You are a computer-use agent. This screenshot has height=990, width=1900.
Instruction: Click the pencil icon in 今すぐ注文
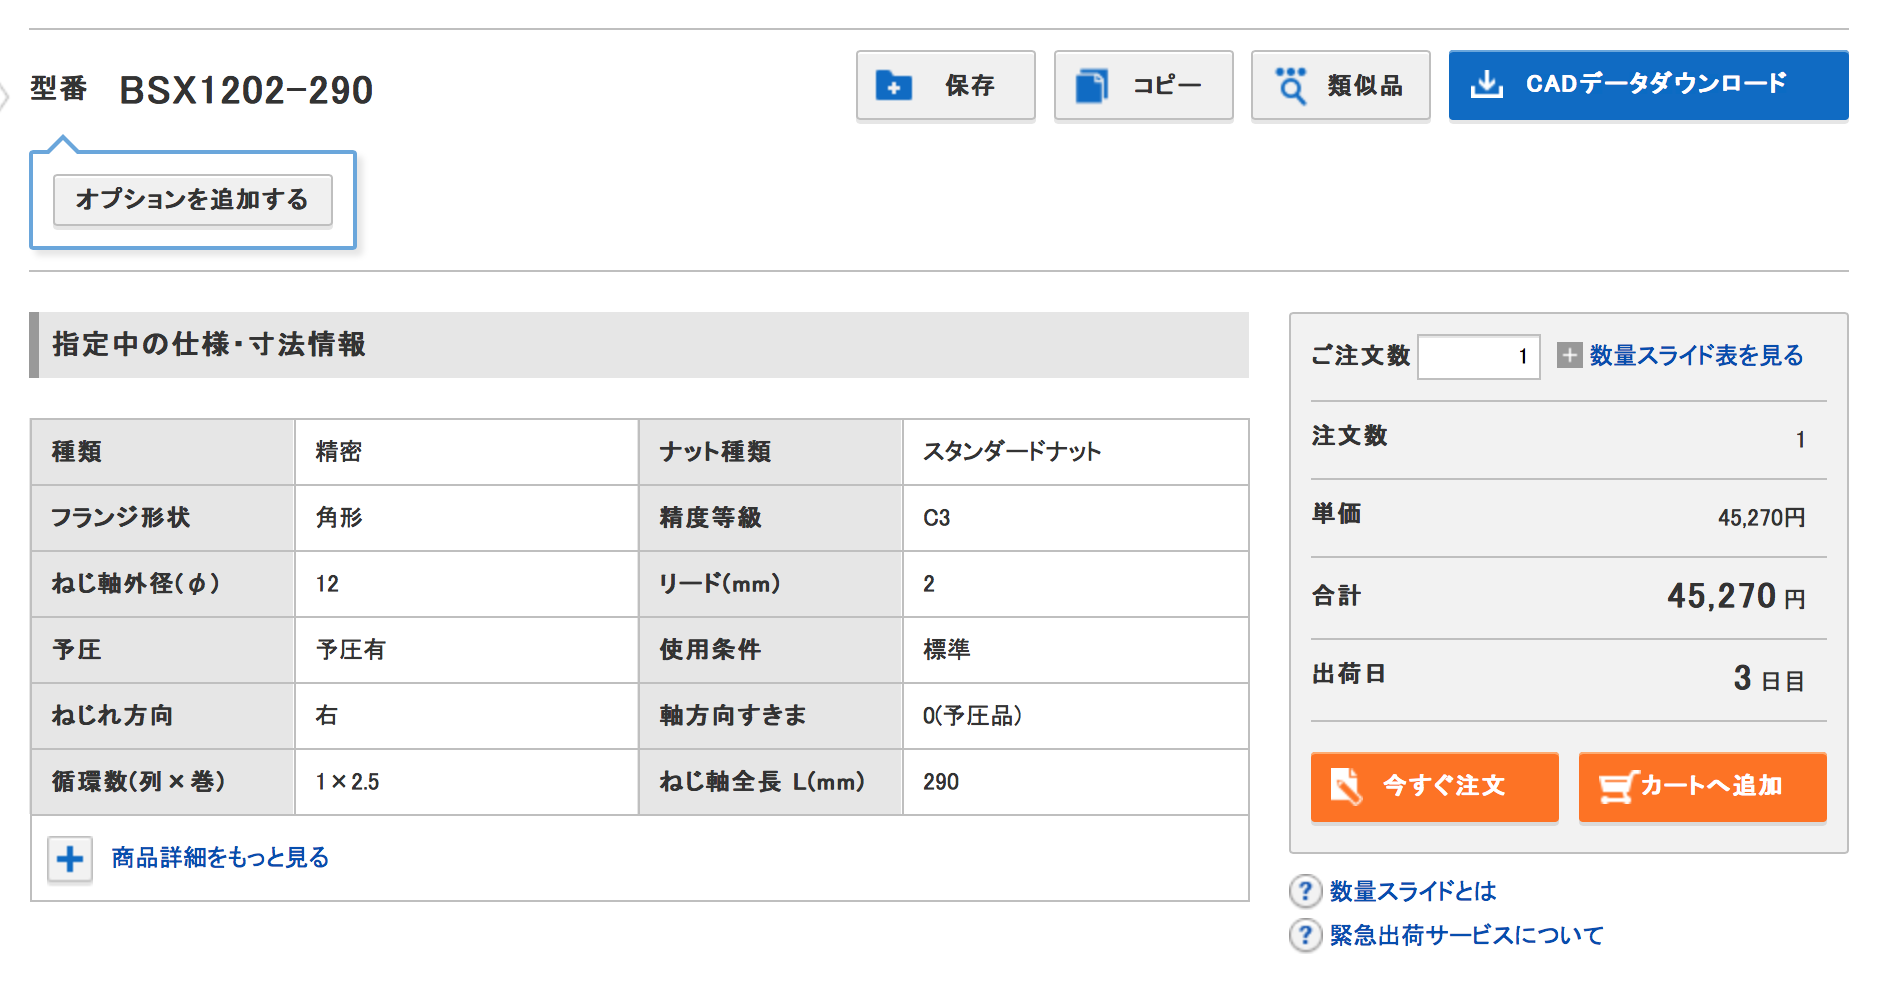click(1346, 787)
